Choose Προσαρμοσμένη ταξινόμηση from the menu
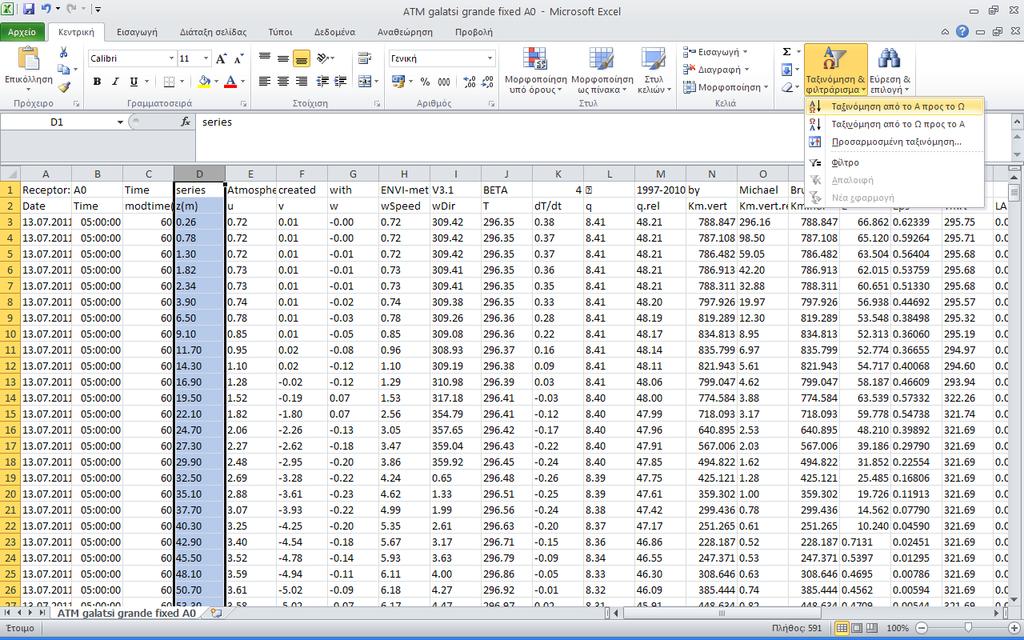This screenshot has width=1024, height=640. point(894,142)
